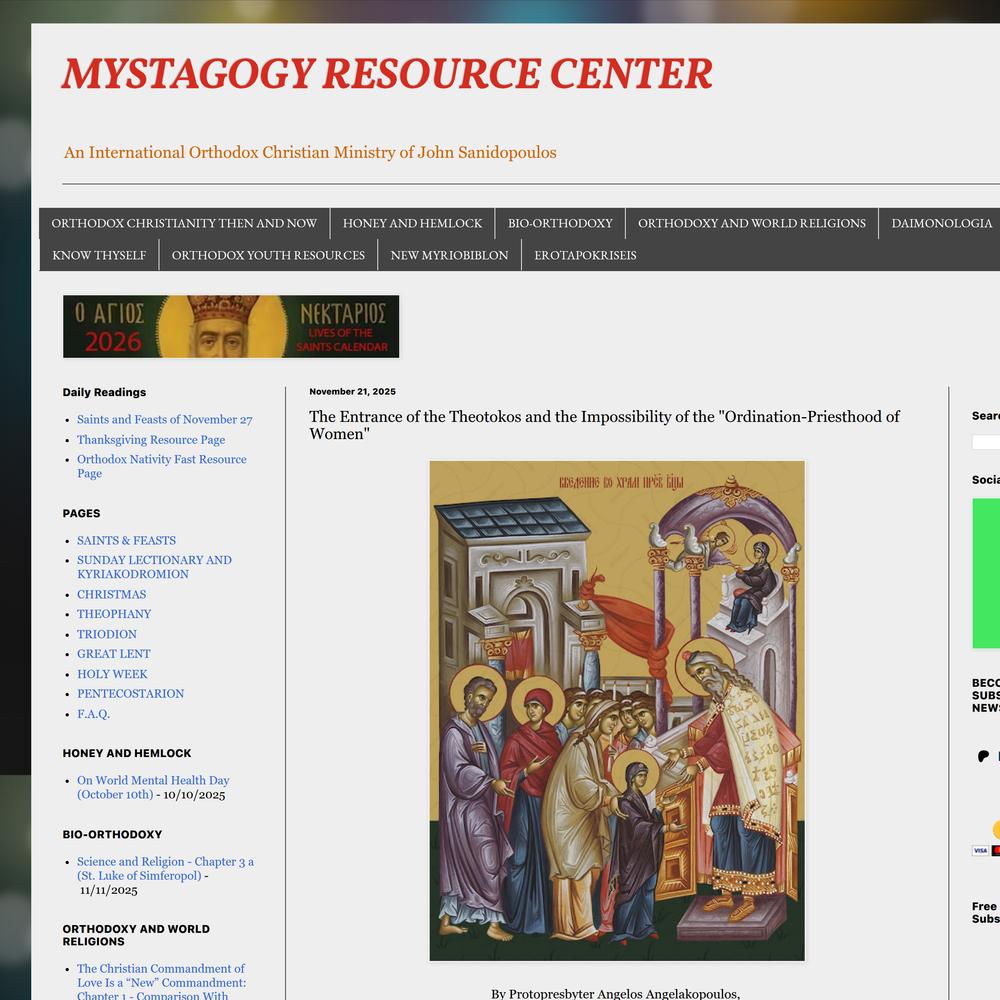Viewport: 1000px width, 1000px height.
Task: Click the Entrance of the Theotokos icon image
Action: (x=617, y=710)
